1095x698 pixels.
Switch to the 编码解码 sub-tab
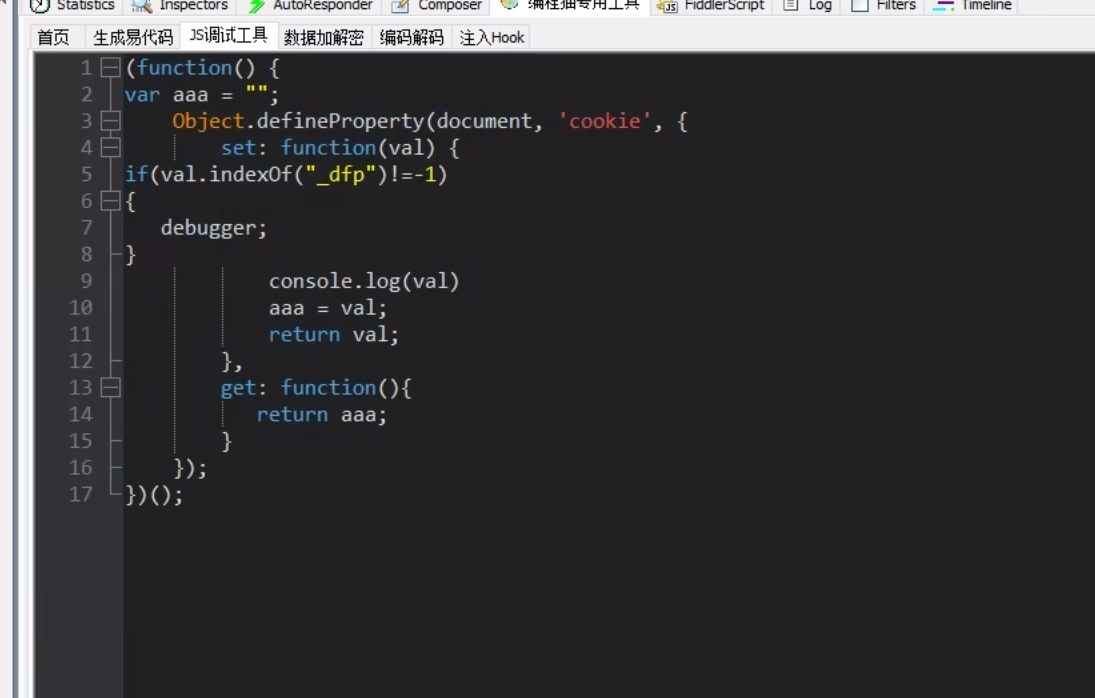pyautogui.click(x=411, y=37)
